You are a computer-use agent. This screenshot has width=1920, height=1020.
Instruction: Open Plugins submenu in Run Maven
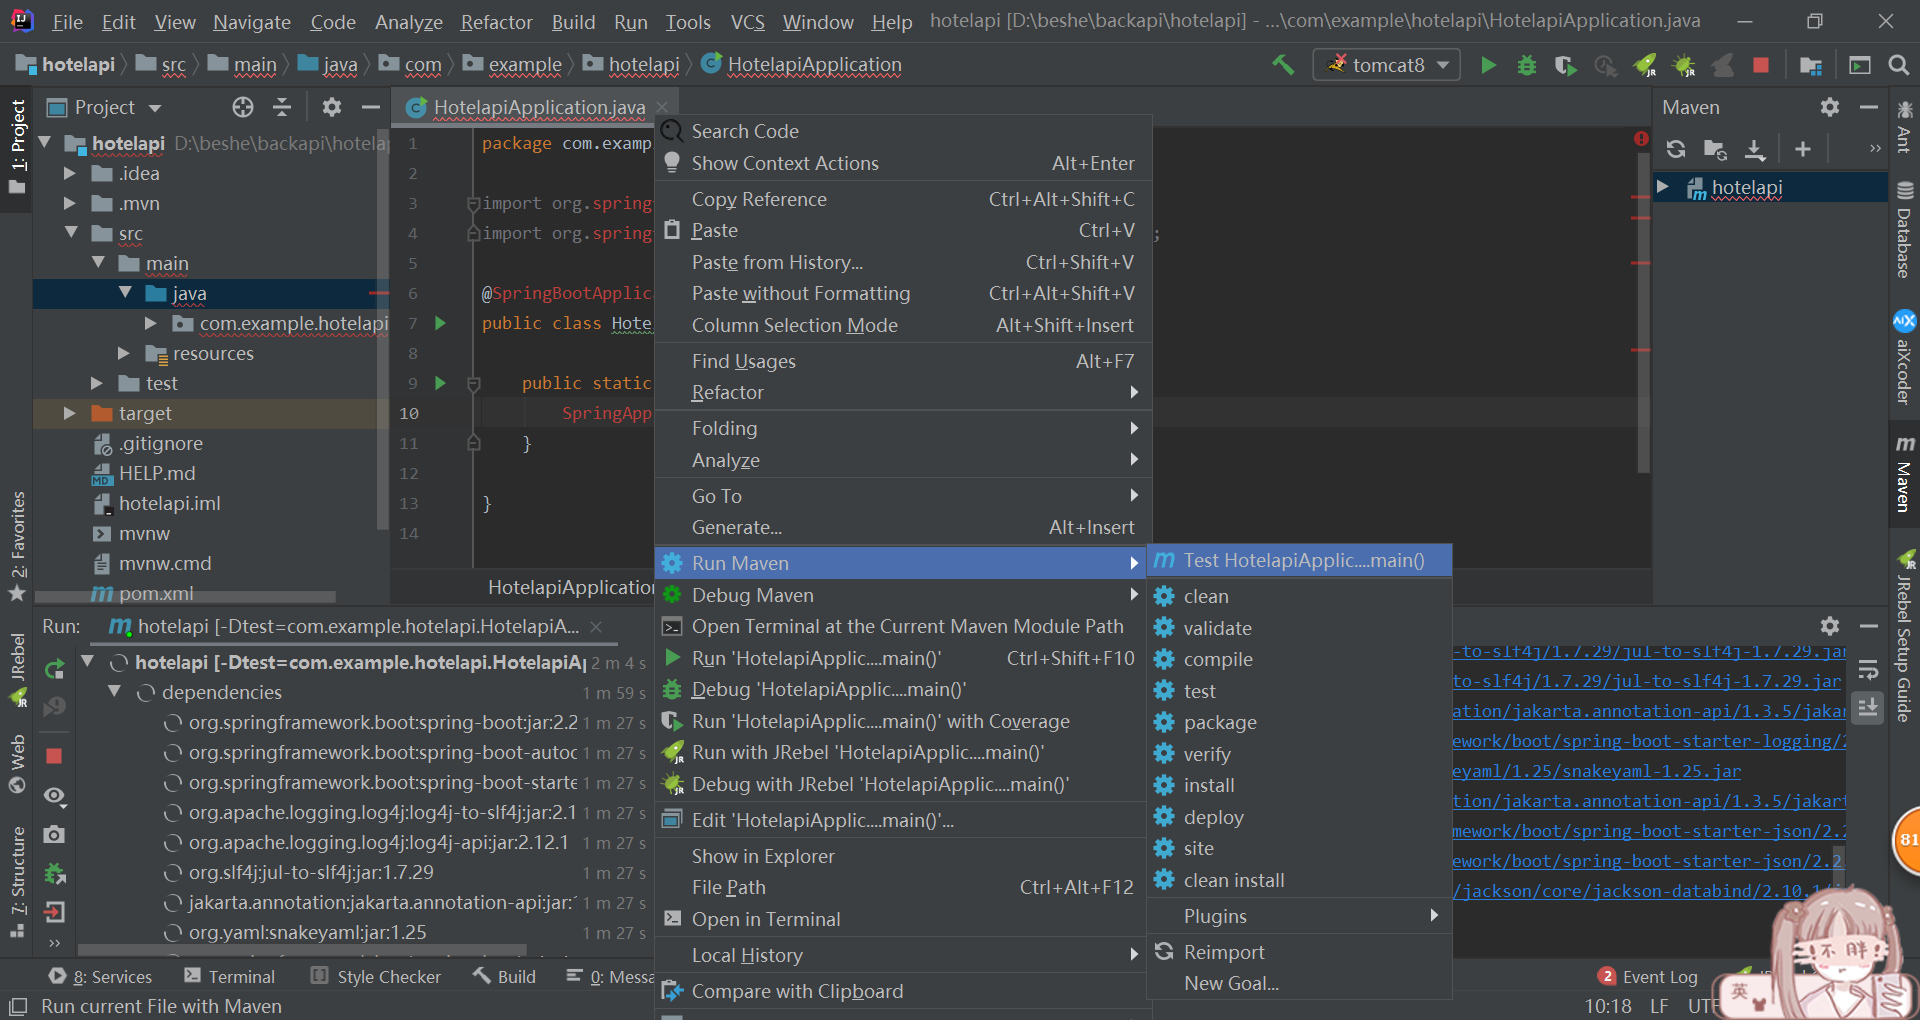pyautogui.click(x=1298, y=916)
